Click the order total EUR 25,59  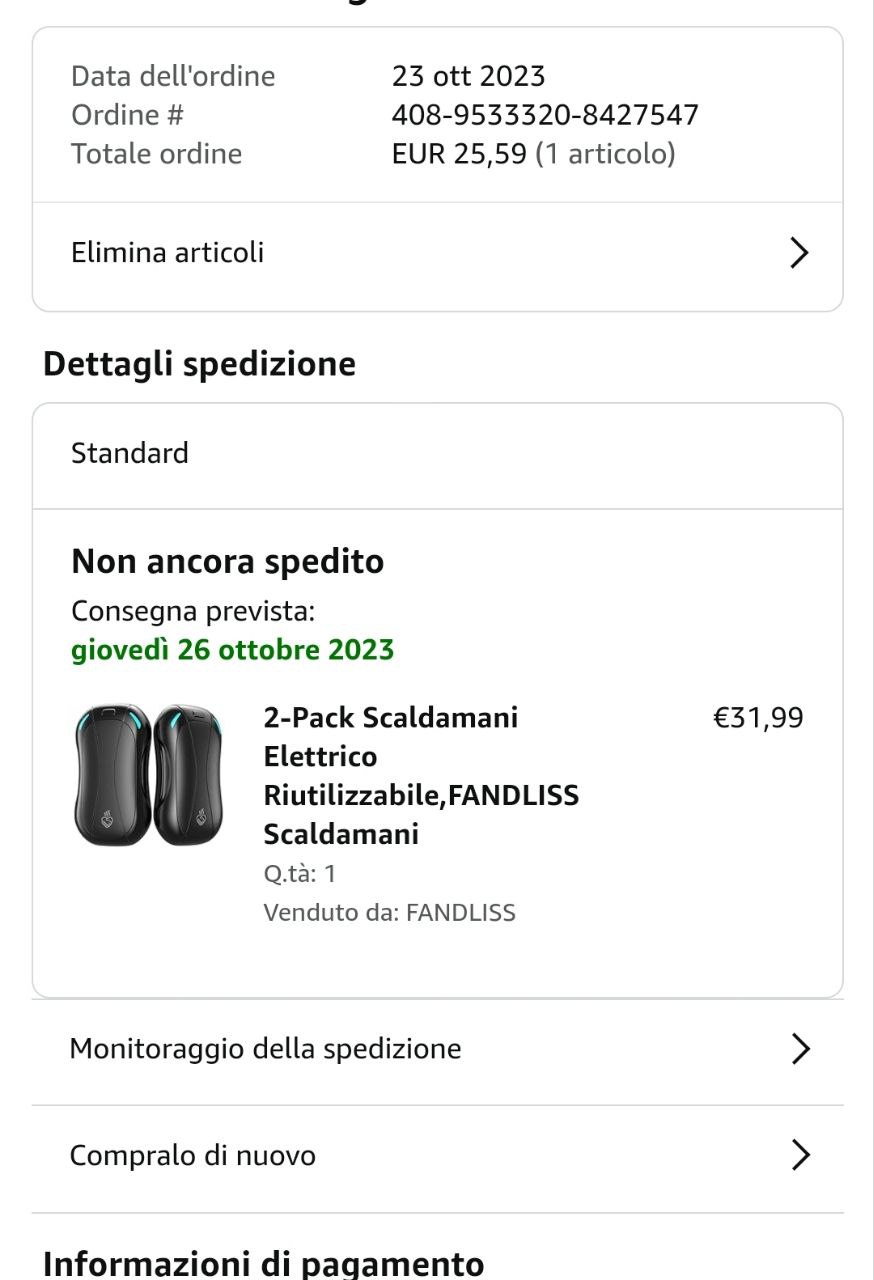click(x=459, y=154)
